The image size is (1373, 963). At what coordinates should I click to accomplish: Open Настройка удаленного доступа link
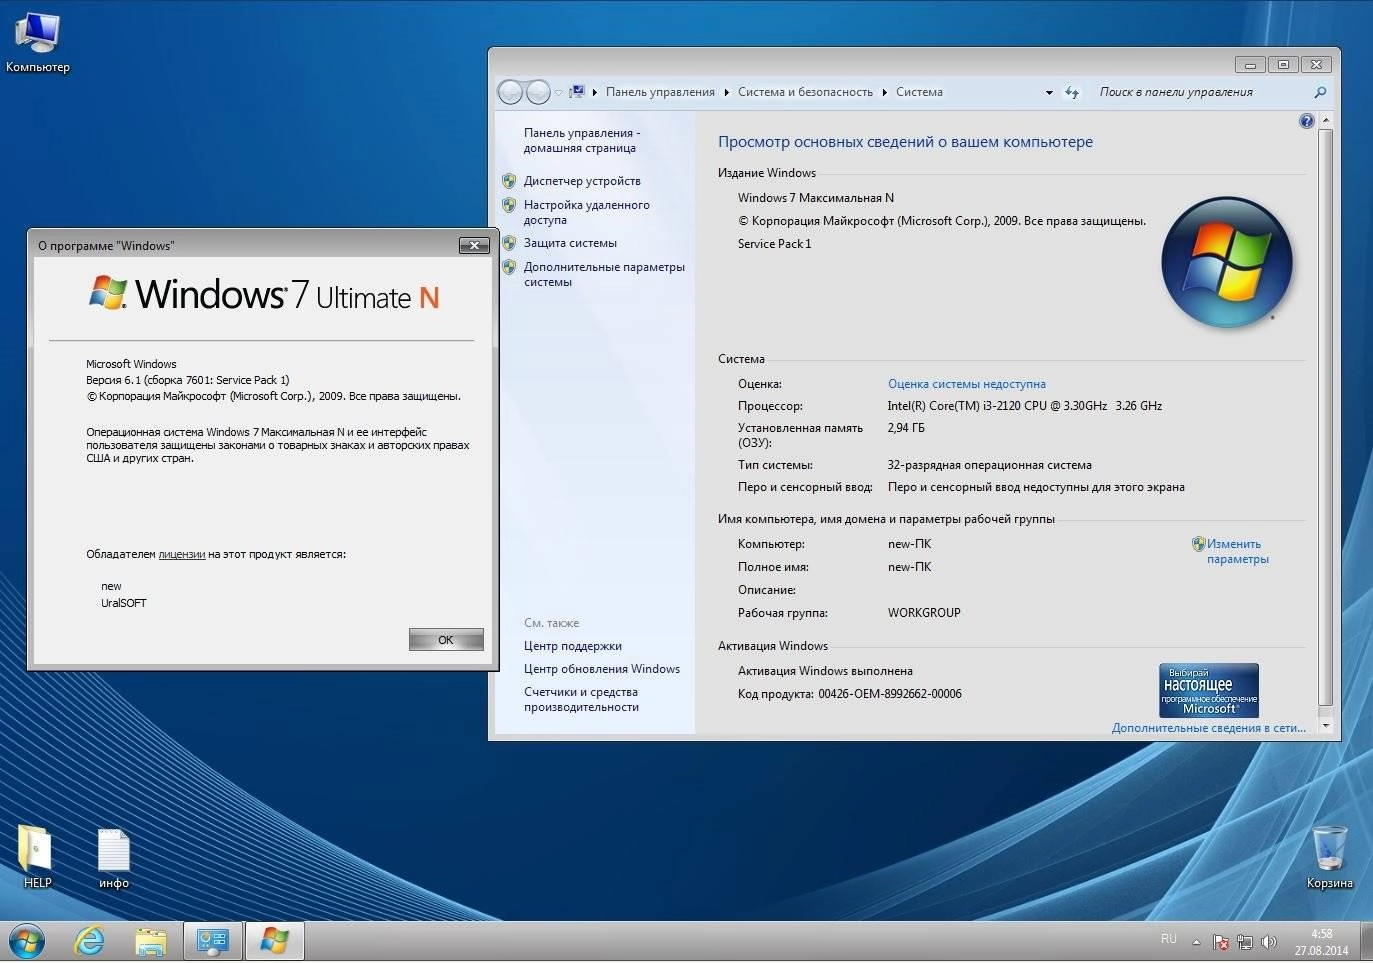tap(587, 212)
